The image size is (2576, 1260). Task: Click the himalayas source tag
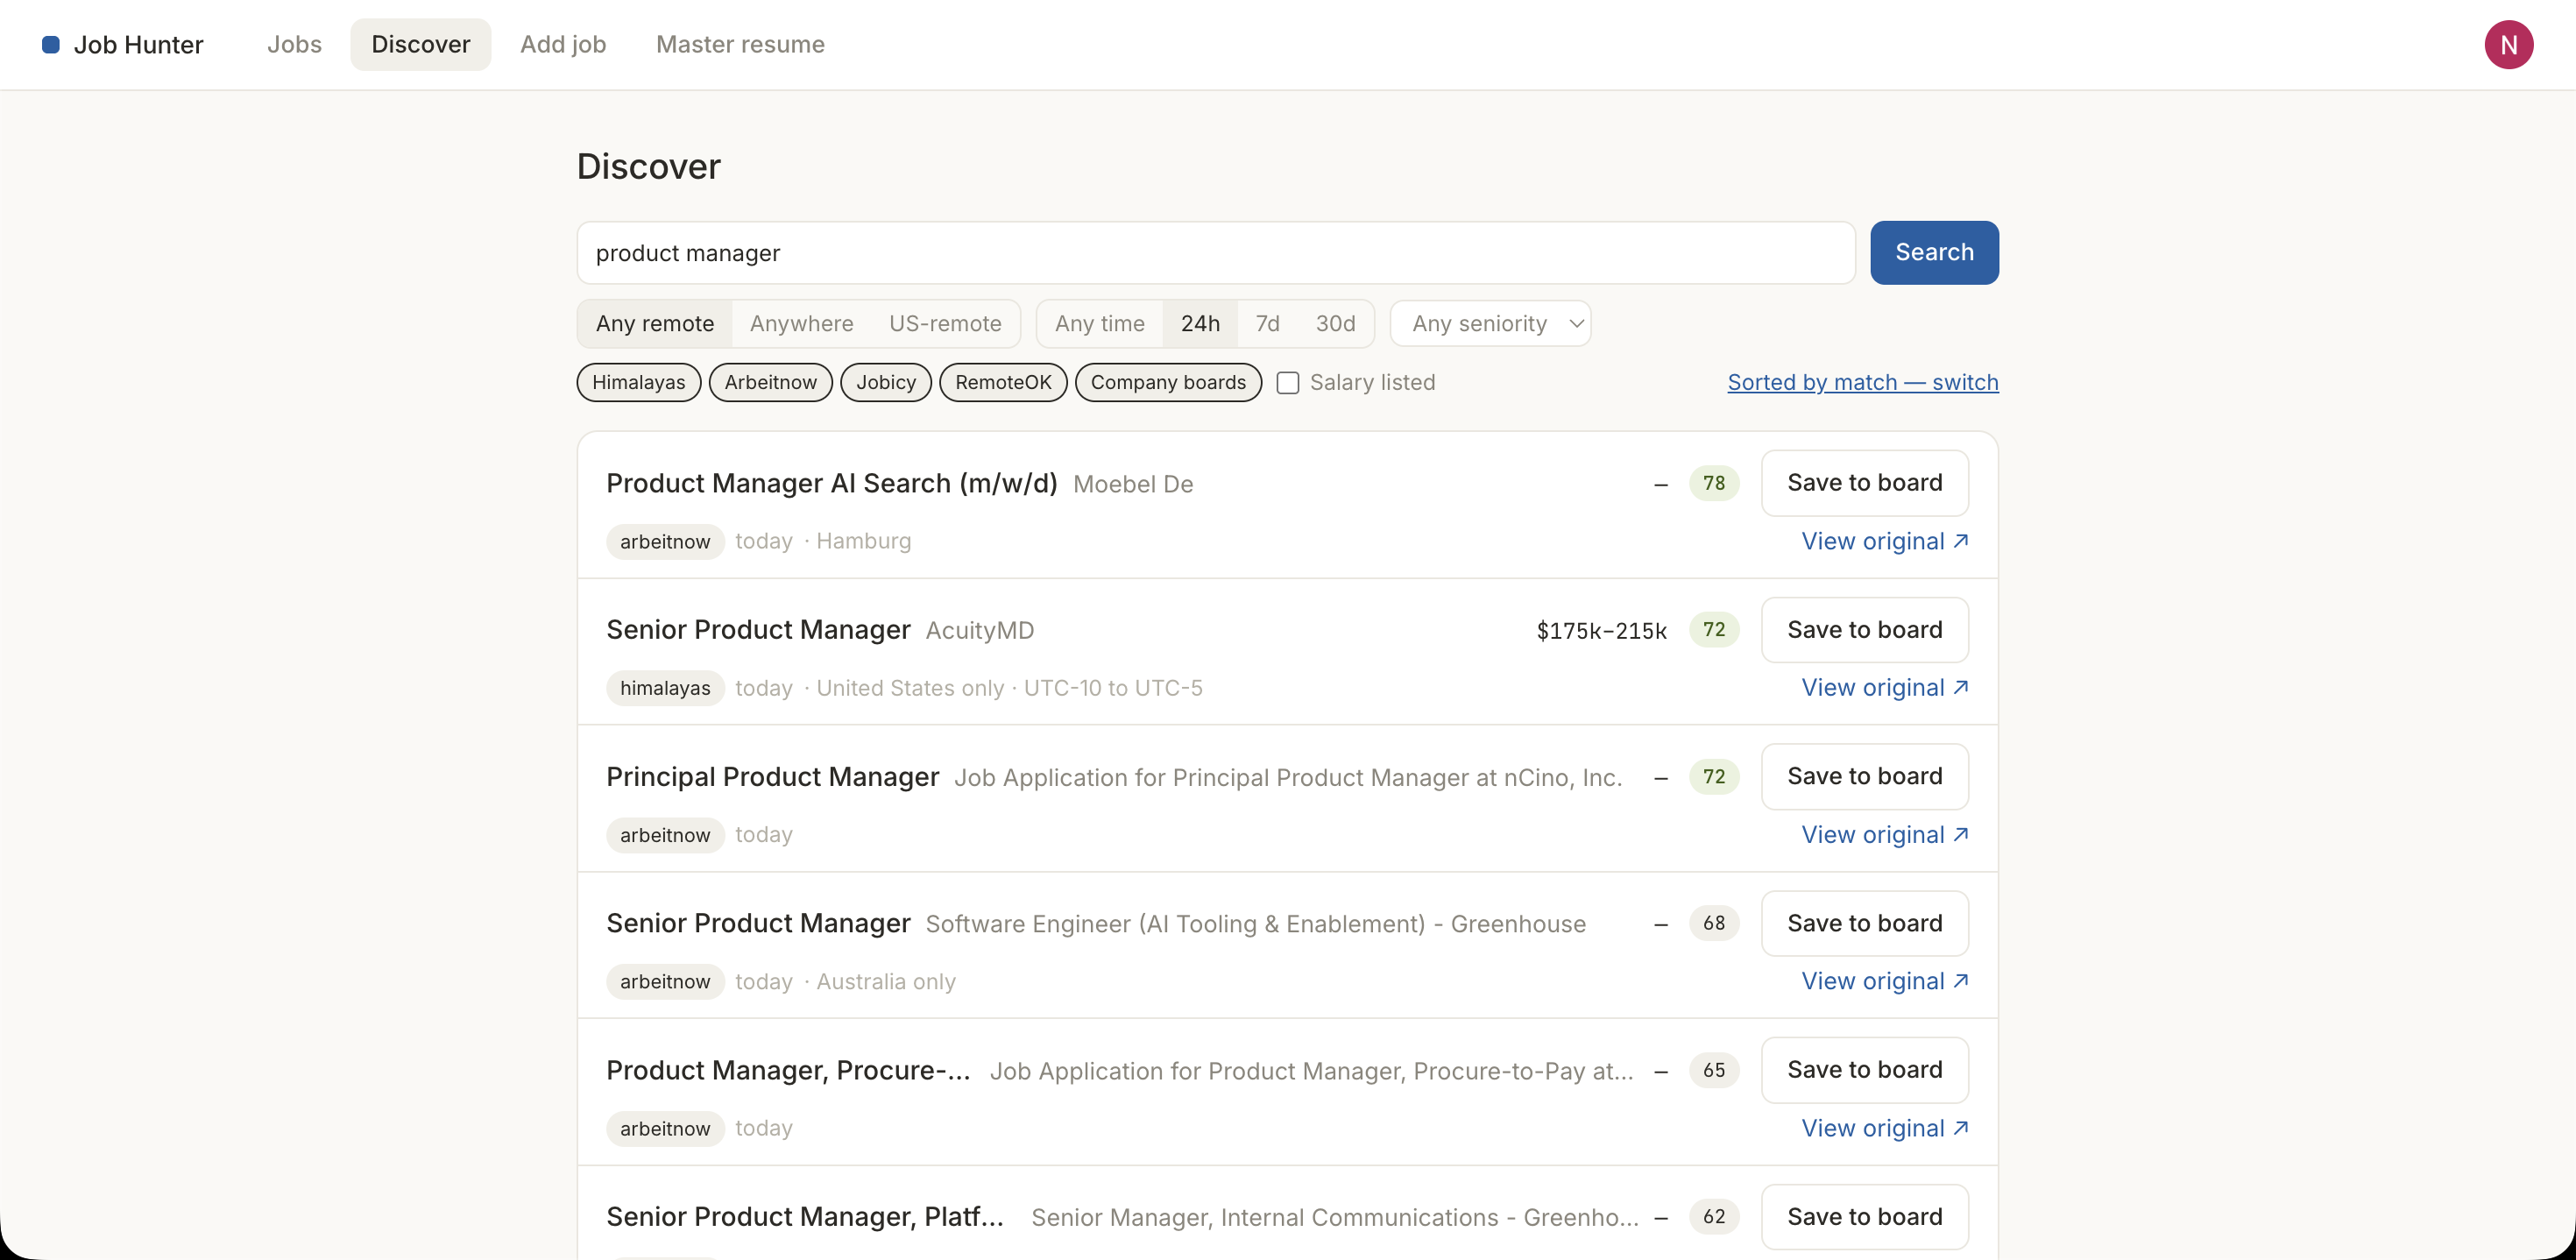coord(665,688)
